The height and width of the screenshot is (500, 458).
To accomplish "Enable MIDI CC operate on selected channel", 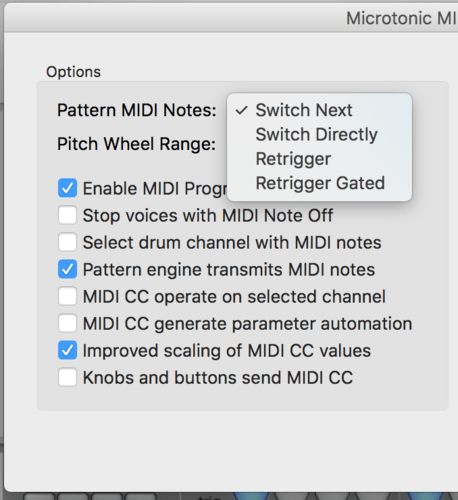I will click(x=67, y=296).
